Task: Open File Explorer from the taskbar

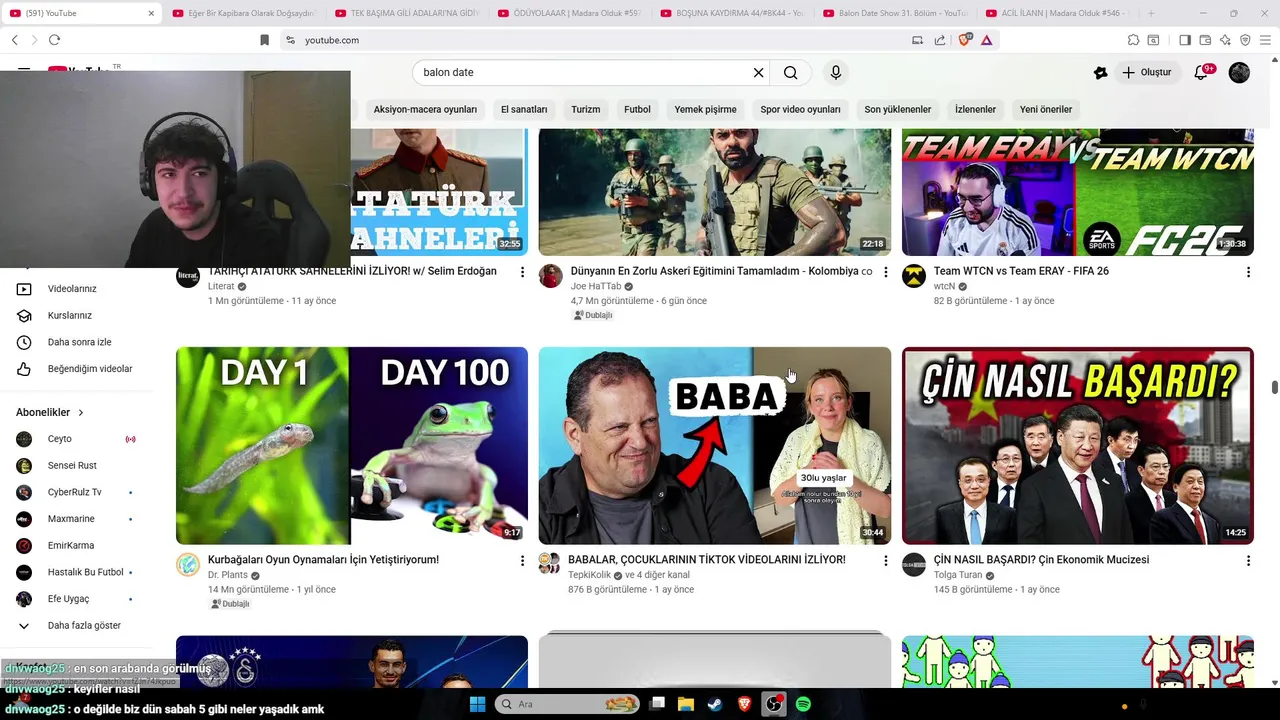Action: 686,704
